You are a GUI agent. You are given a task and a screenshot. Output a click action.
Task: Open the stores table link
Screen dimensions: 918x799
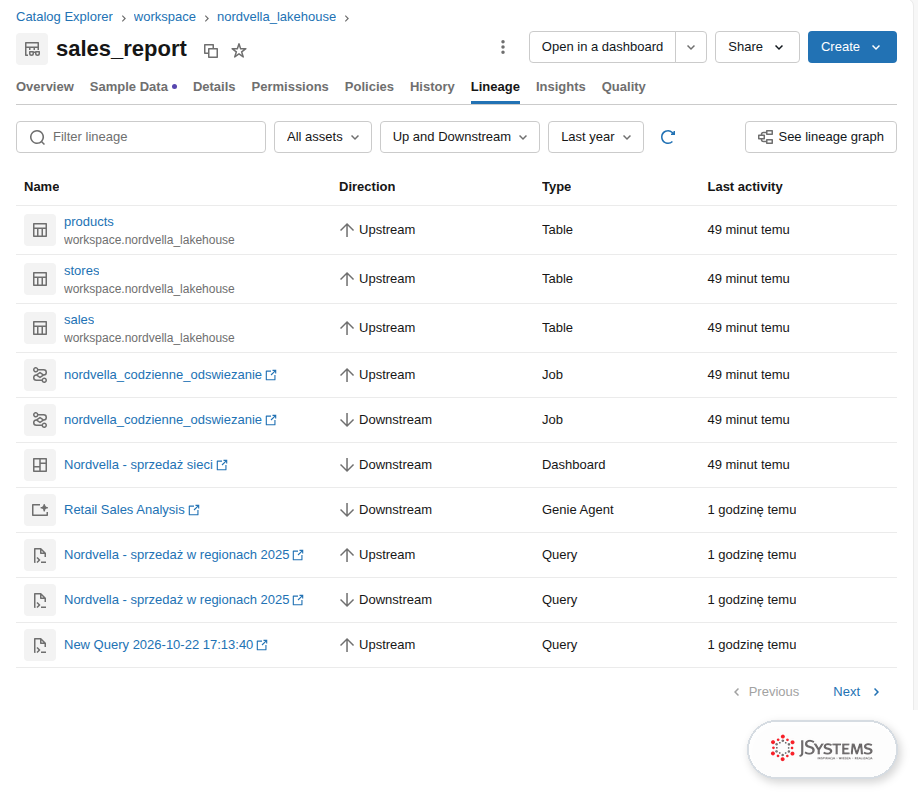pyautogui.click(x=81, y=271)
